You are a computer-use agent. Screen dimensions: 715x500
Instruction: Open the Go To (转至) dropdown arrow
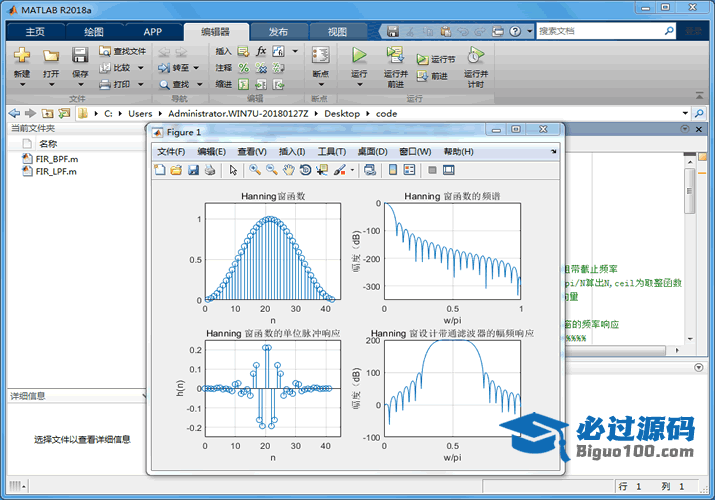click(x=196, y=68)
